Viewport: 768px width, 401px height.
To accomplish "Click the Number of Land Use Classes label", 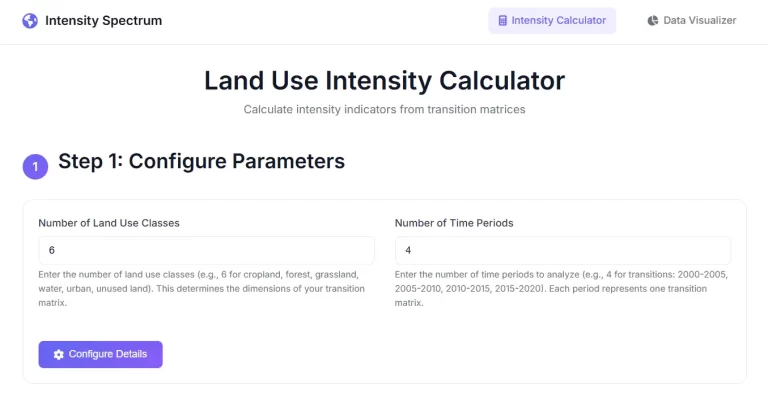I will click(109, 223).
